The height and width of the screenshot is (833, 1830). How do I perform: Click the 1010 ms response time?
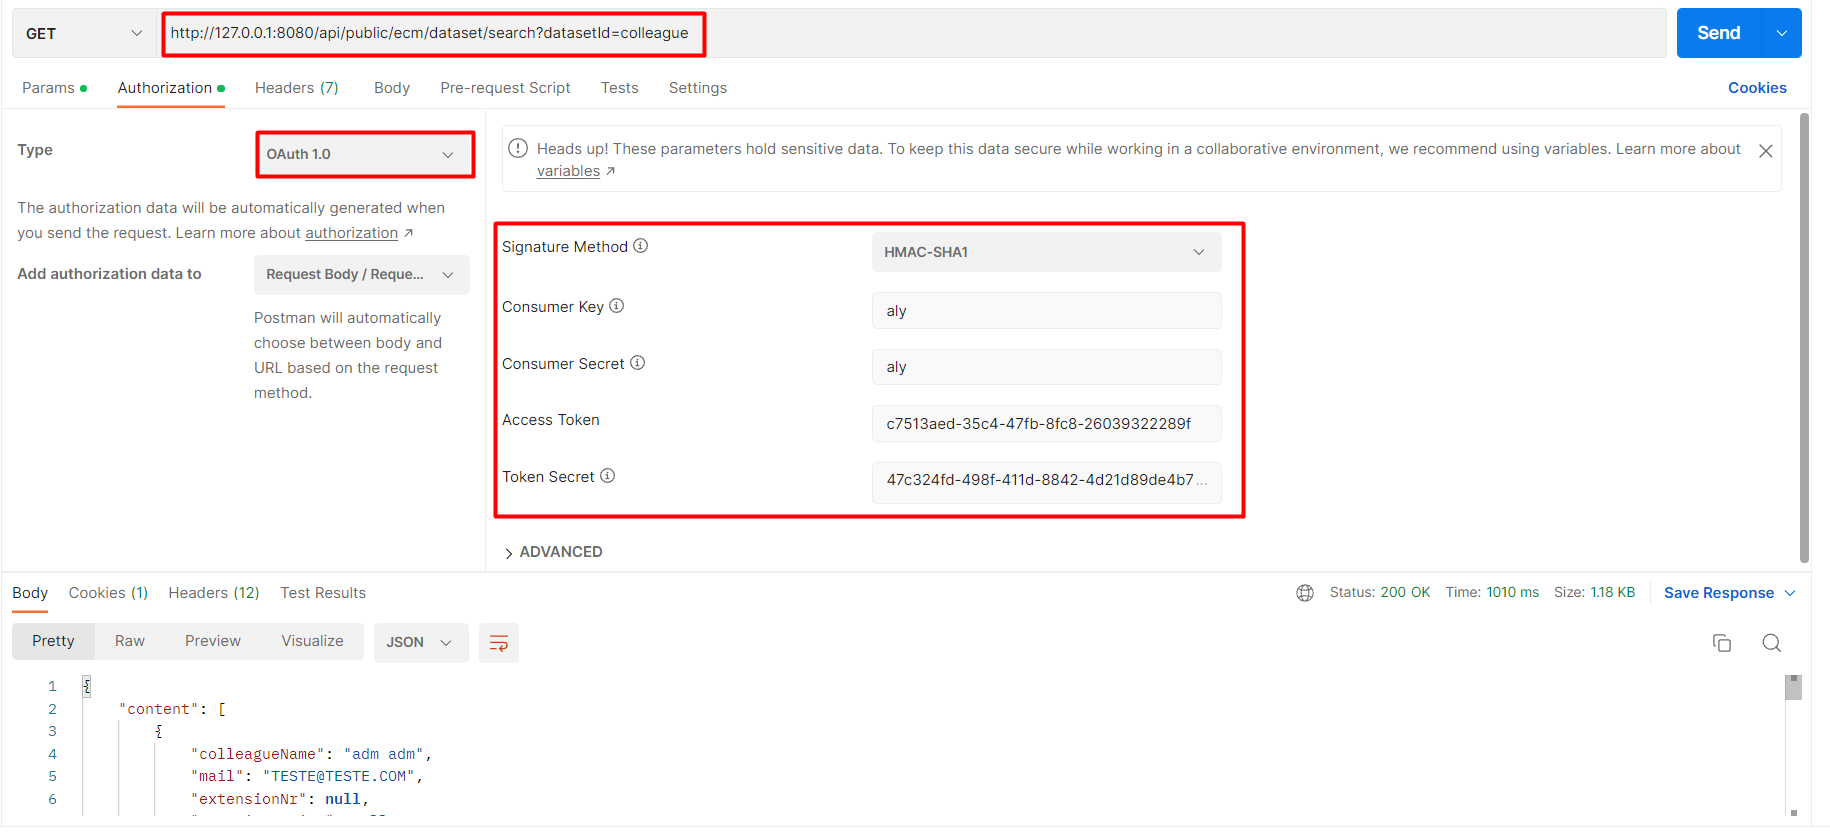[1513, 593]
